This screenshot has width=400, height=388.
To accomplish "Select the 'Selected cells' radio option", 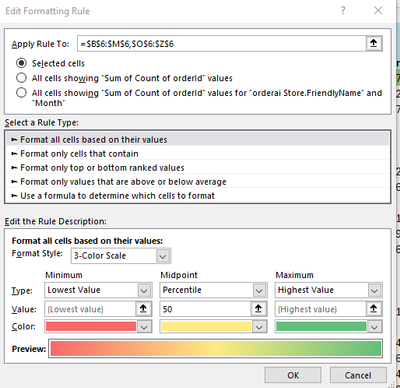I will (x=21, y=63).
